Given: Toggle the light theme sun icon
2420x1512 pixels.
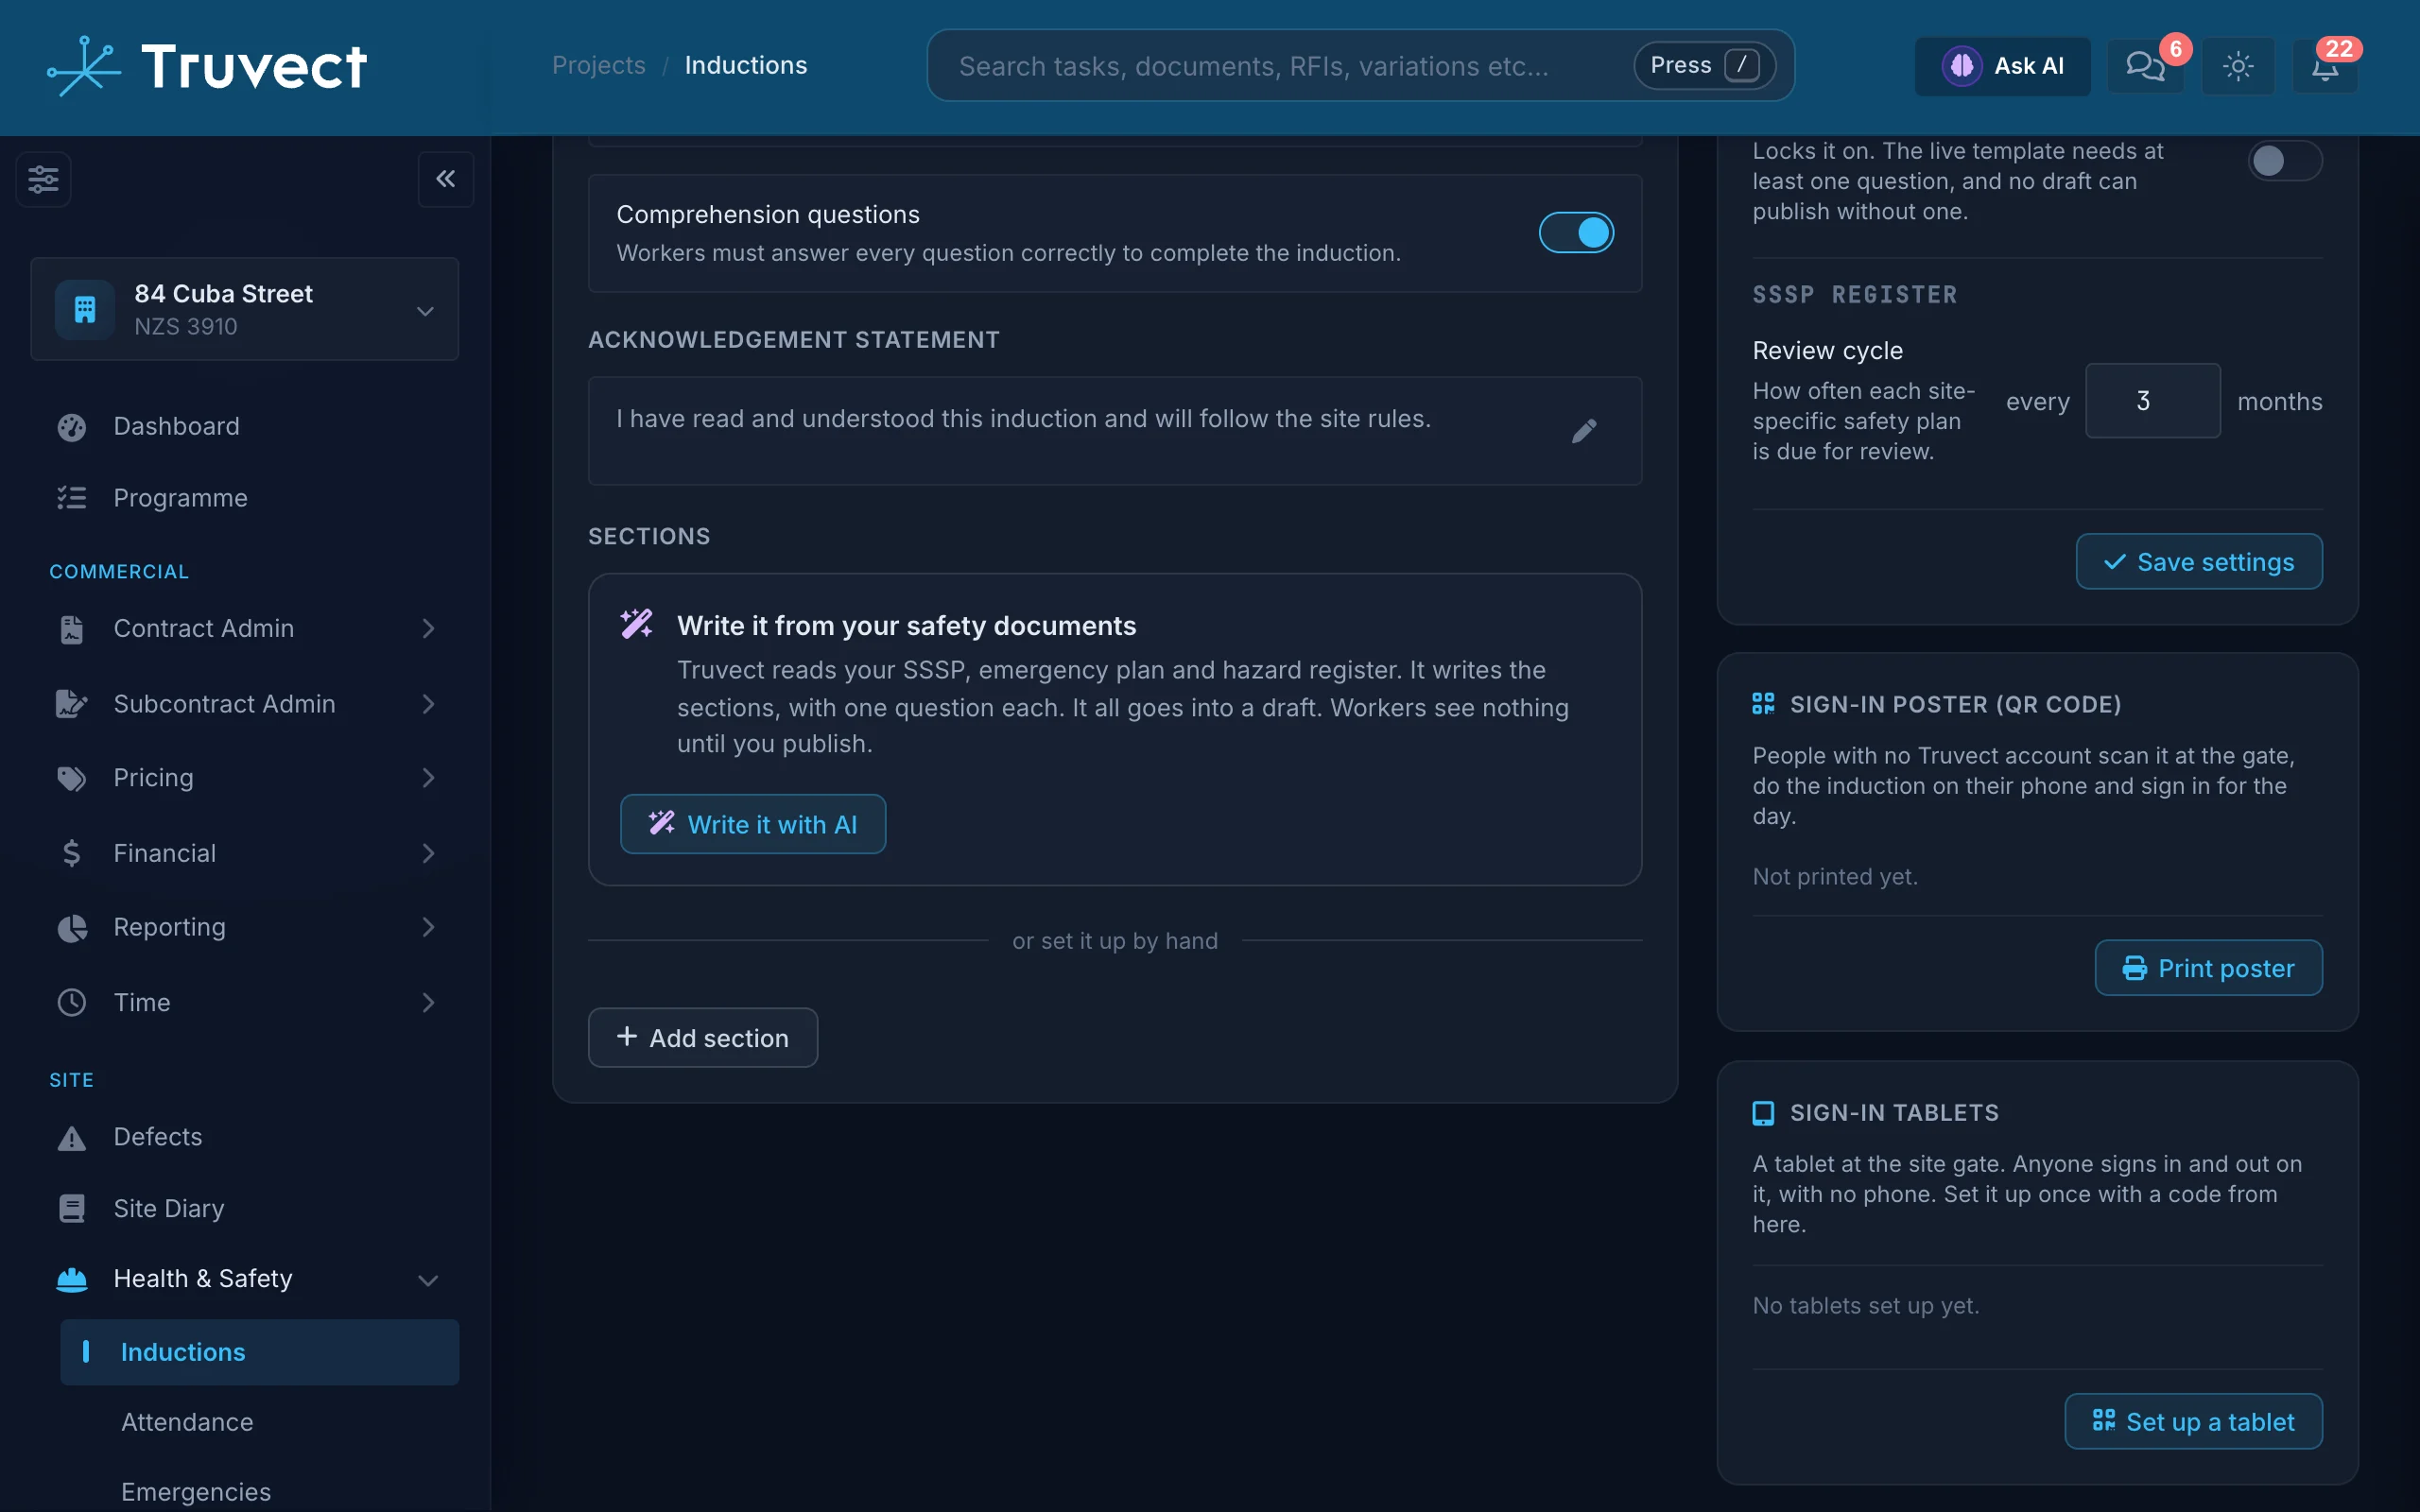Looking at the screenshot, I should (2238, 66).
